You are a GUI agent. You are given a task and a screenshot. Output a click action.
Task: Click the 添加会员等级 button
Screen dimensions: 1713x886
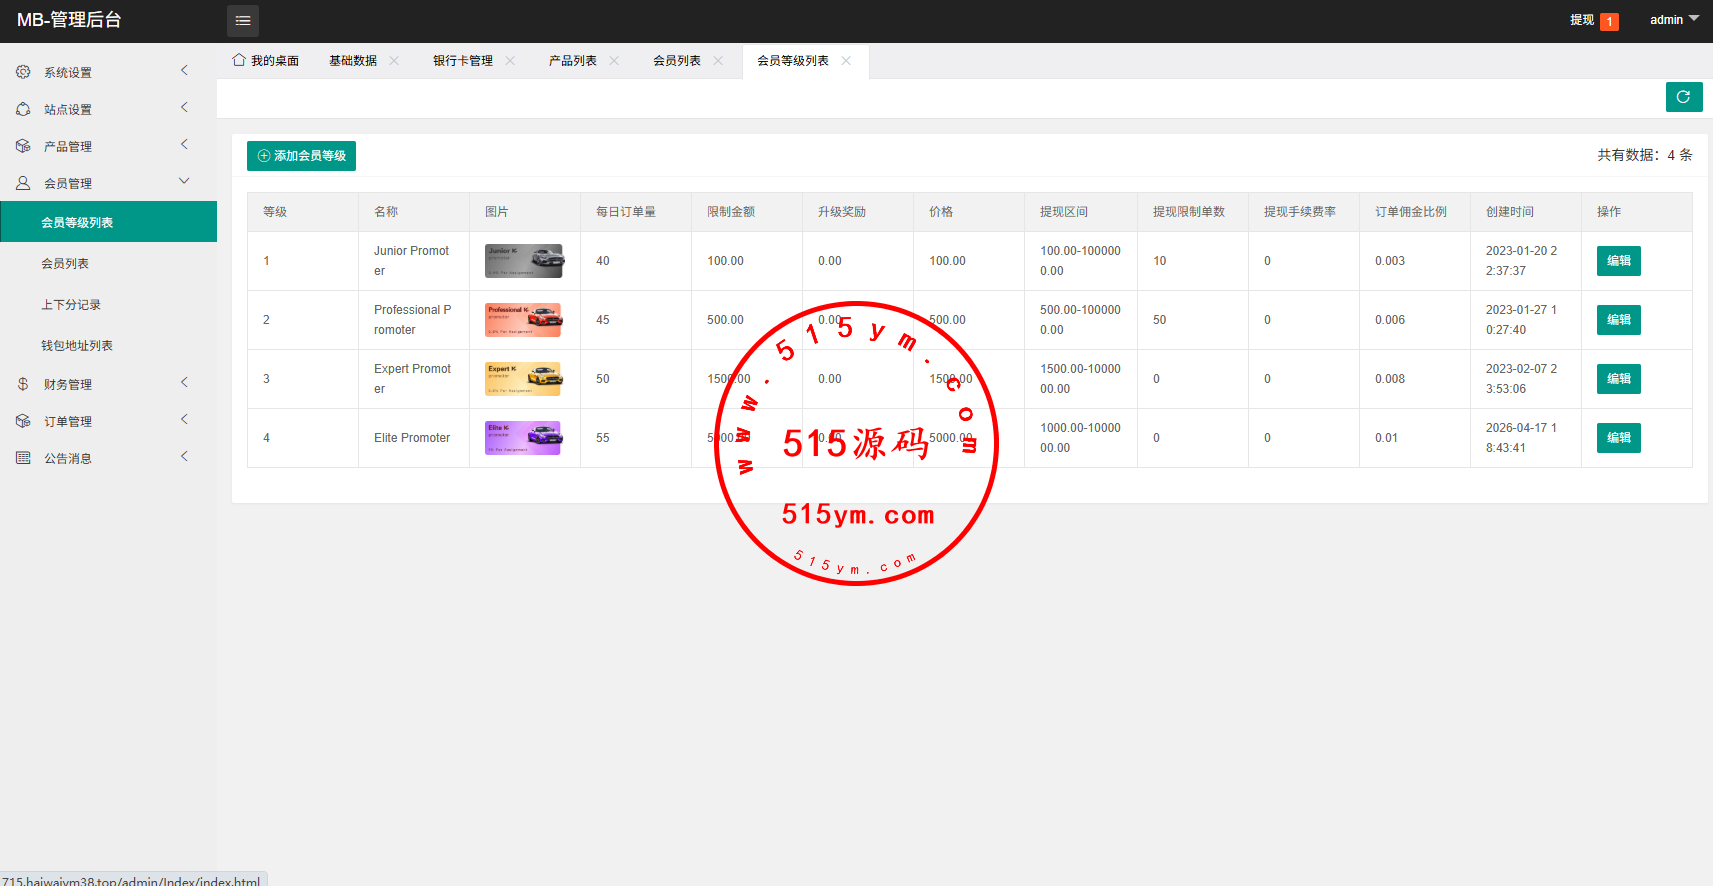pyautogui.click(x=301, y=156)
